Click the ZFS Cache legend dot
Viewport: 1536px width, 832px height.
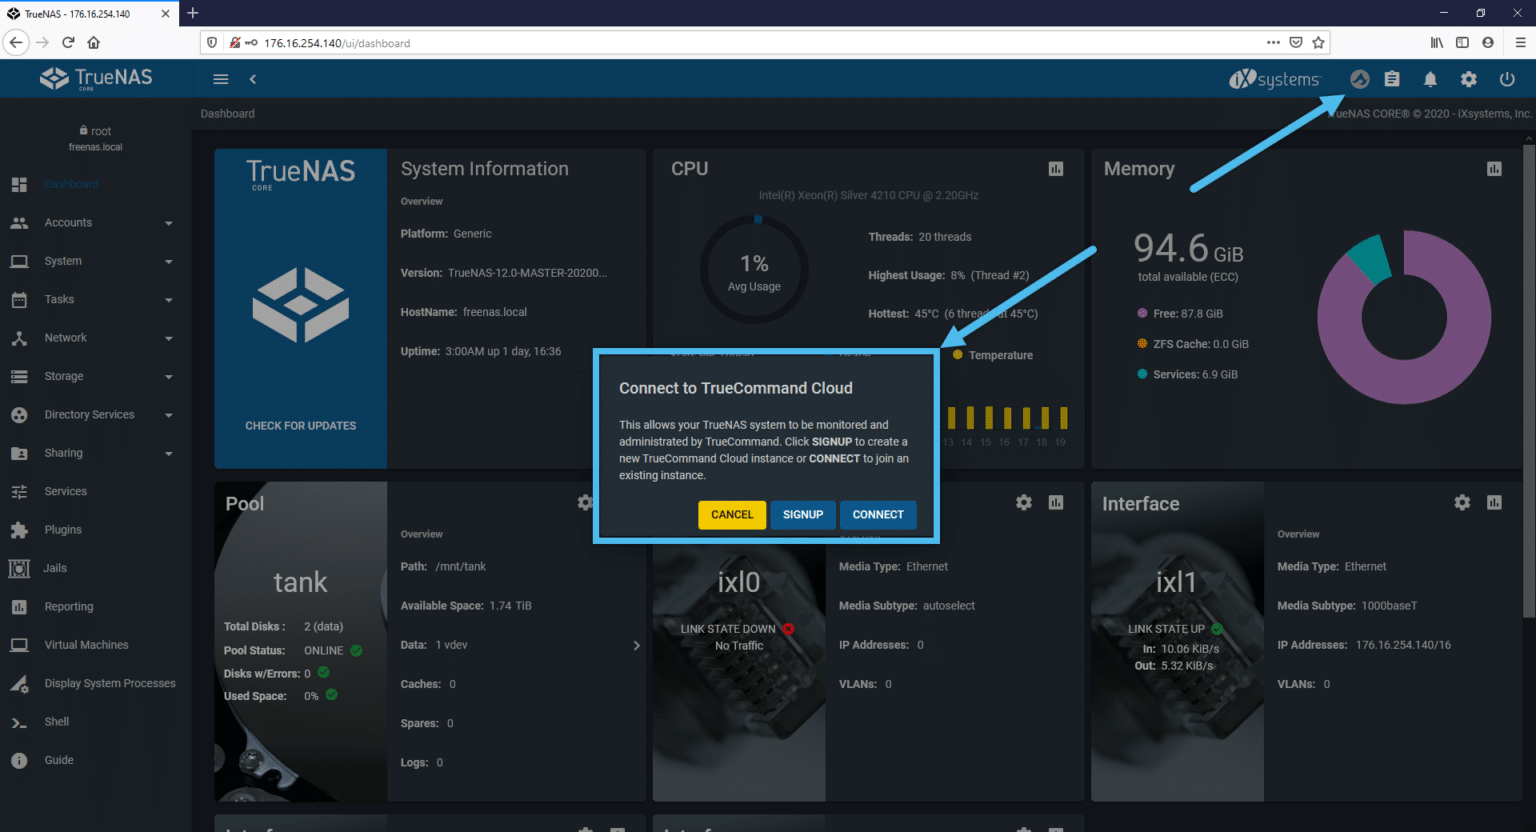click(x=1142, y=344)
